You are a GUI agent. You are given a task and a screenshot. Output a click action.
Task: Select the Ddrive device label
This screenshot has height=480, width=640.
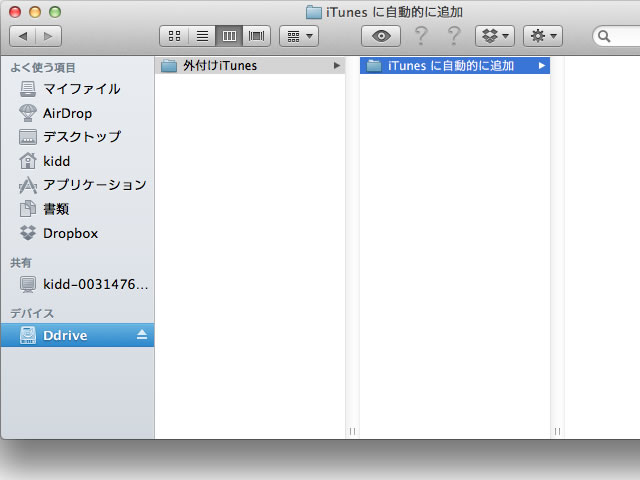(x=65, y=336)
